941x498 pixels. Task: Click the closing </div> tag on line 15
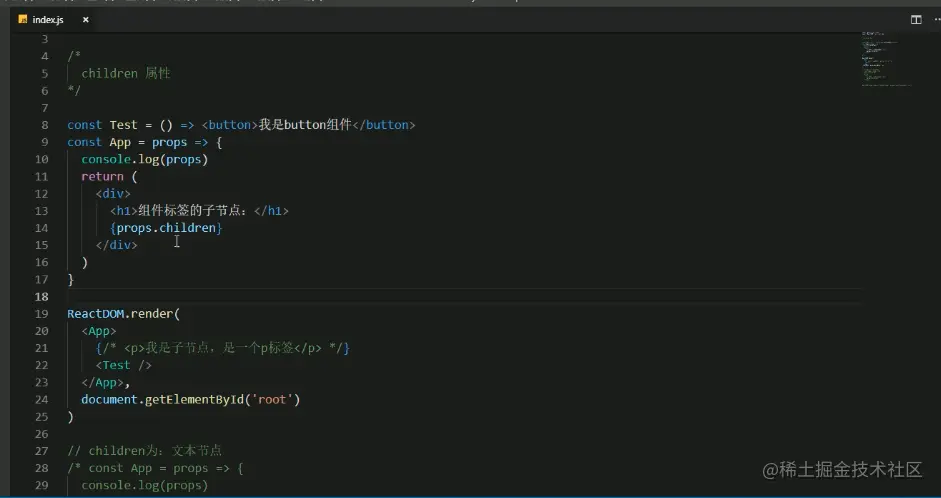coord(116,245)
